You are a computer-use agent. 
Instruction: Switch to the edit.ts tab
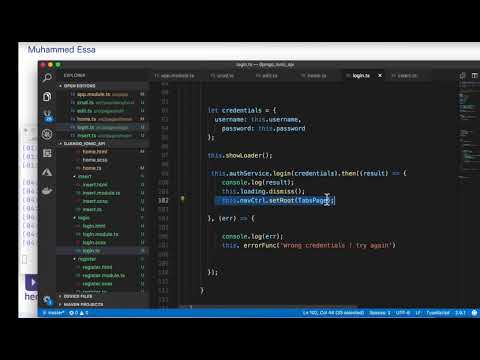pos(267,76)
